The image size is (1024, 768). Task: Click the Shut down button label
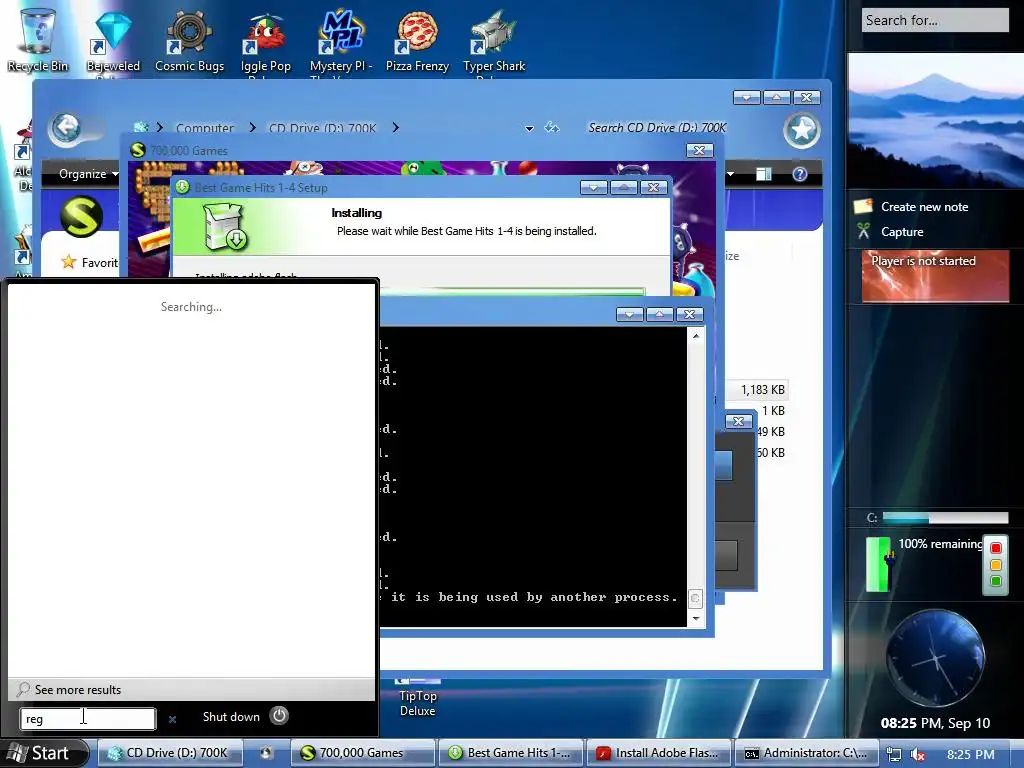tap(231, 716)
